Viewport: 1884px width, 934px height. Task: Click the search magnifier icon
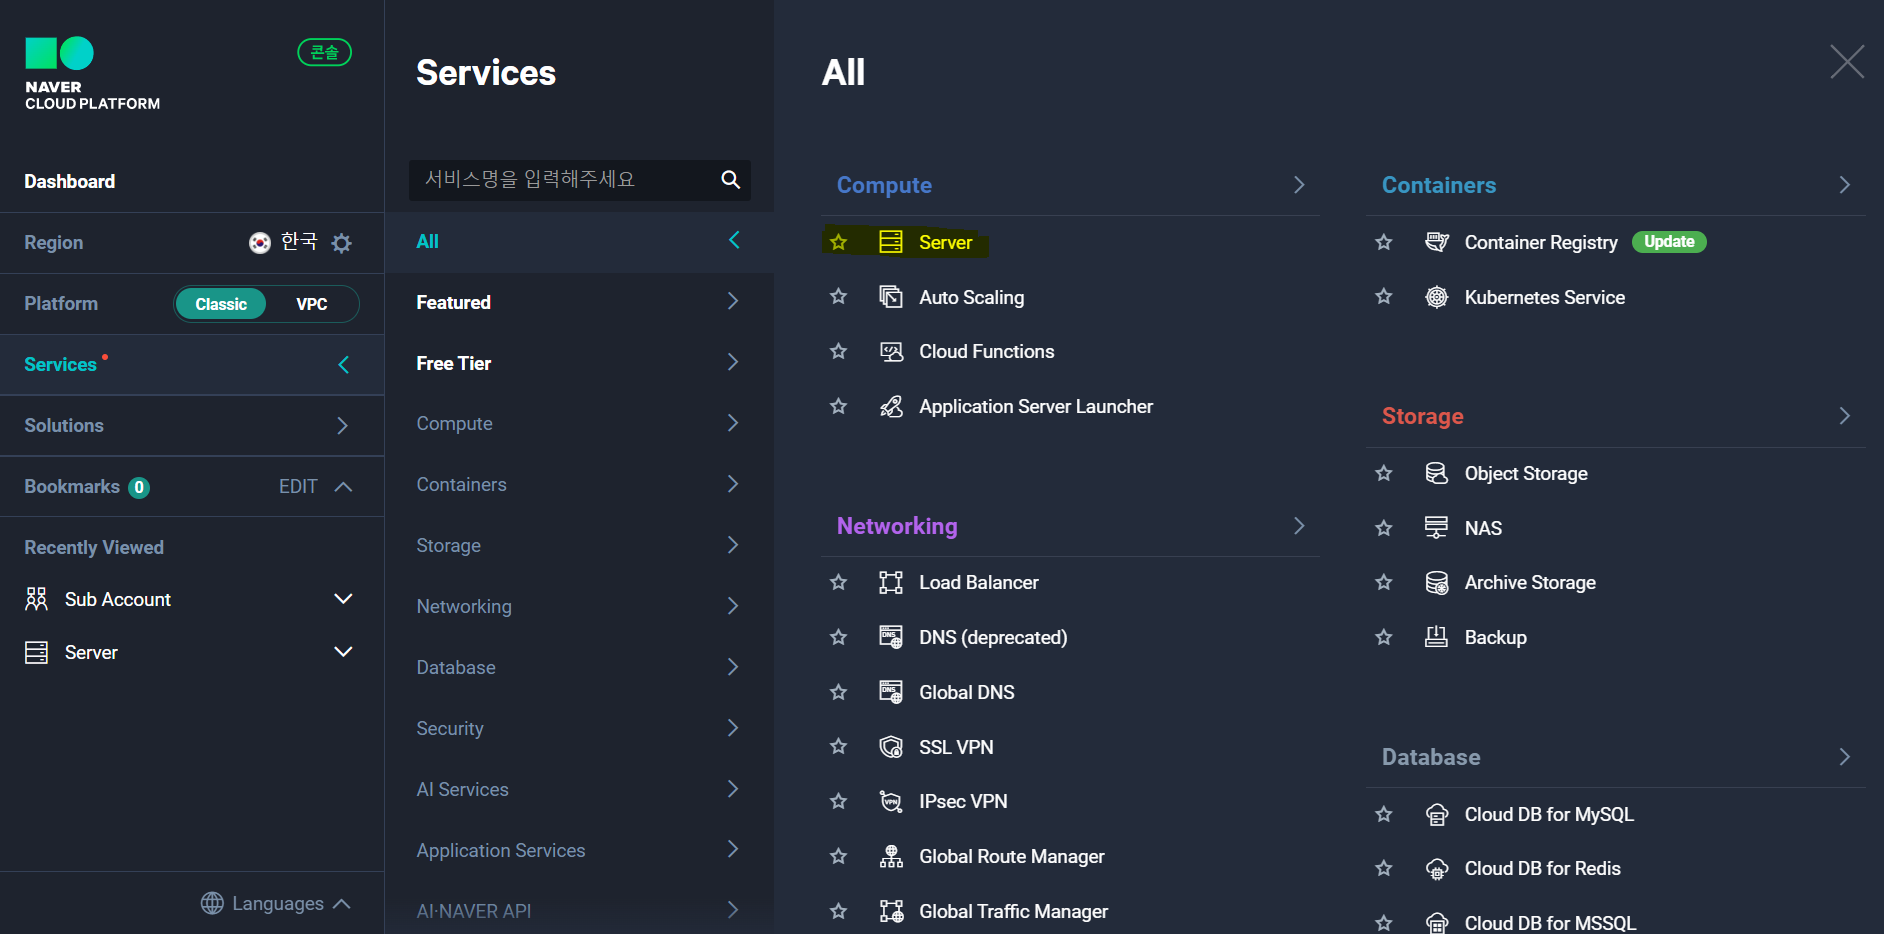[731, 179]
